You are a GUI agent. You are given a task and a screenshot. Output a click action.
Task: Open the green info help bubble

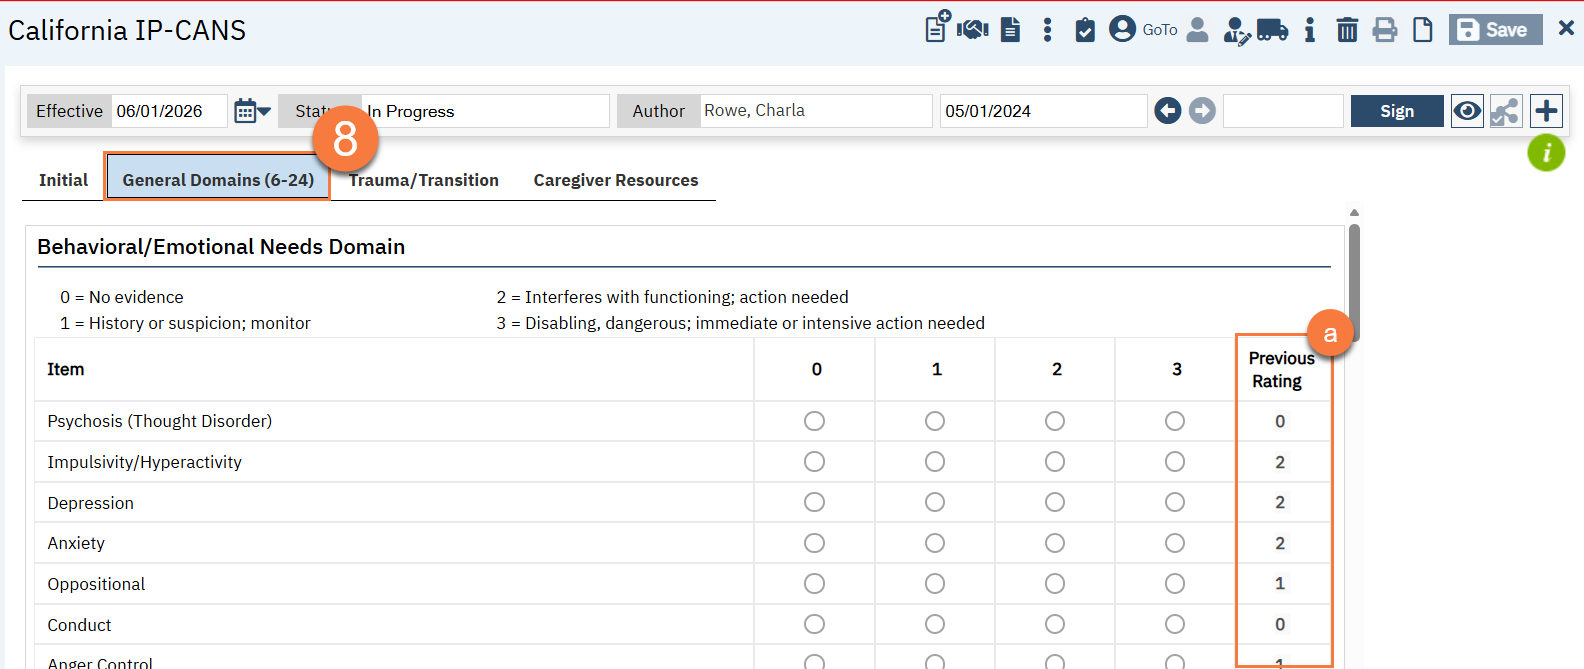(1546, 153)
